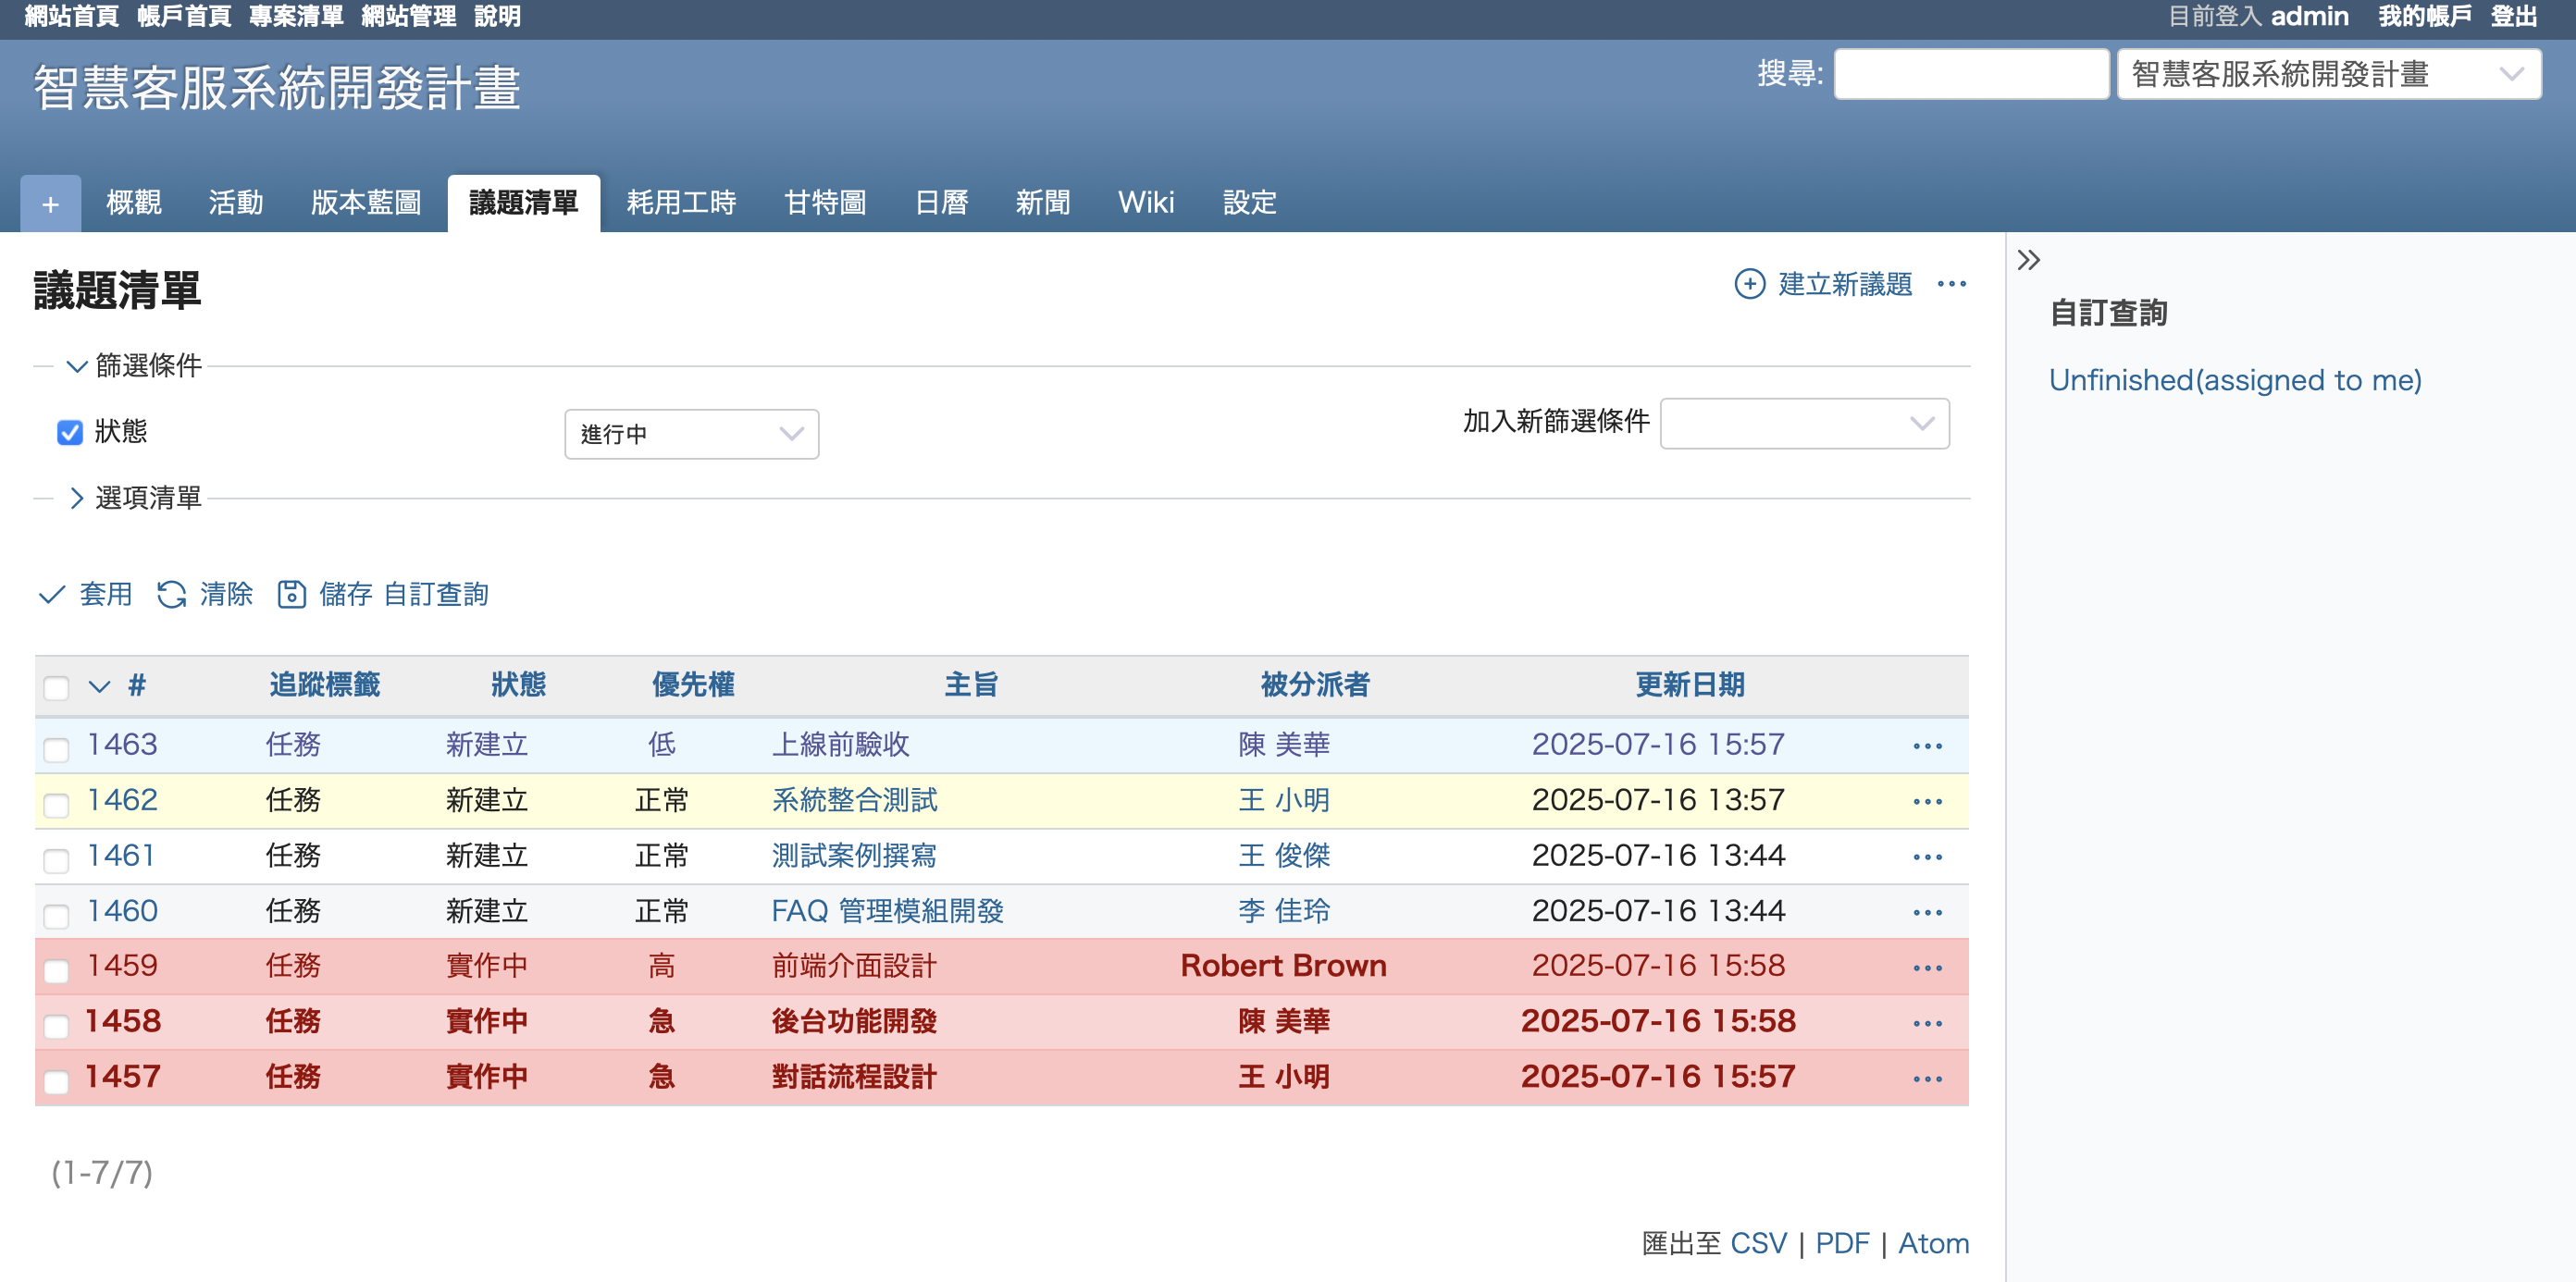Sort by the 更新日期 column header
Image resolution: width=2576 pixels, height=1282 pixels.
tap(1689, 685)
